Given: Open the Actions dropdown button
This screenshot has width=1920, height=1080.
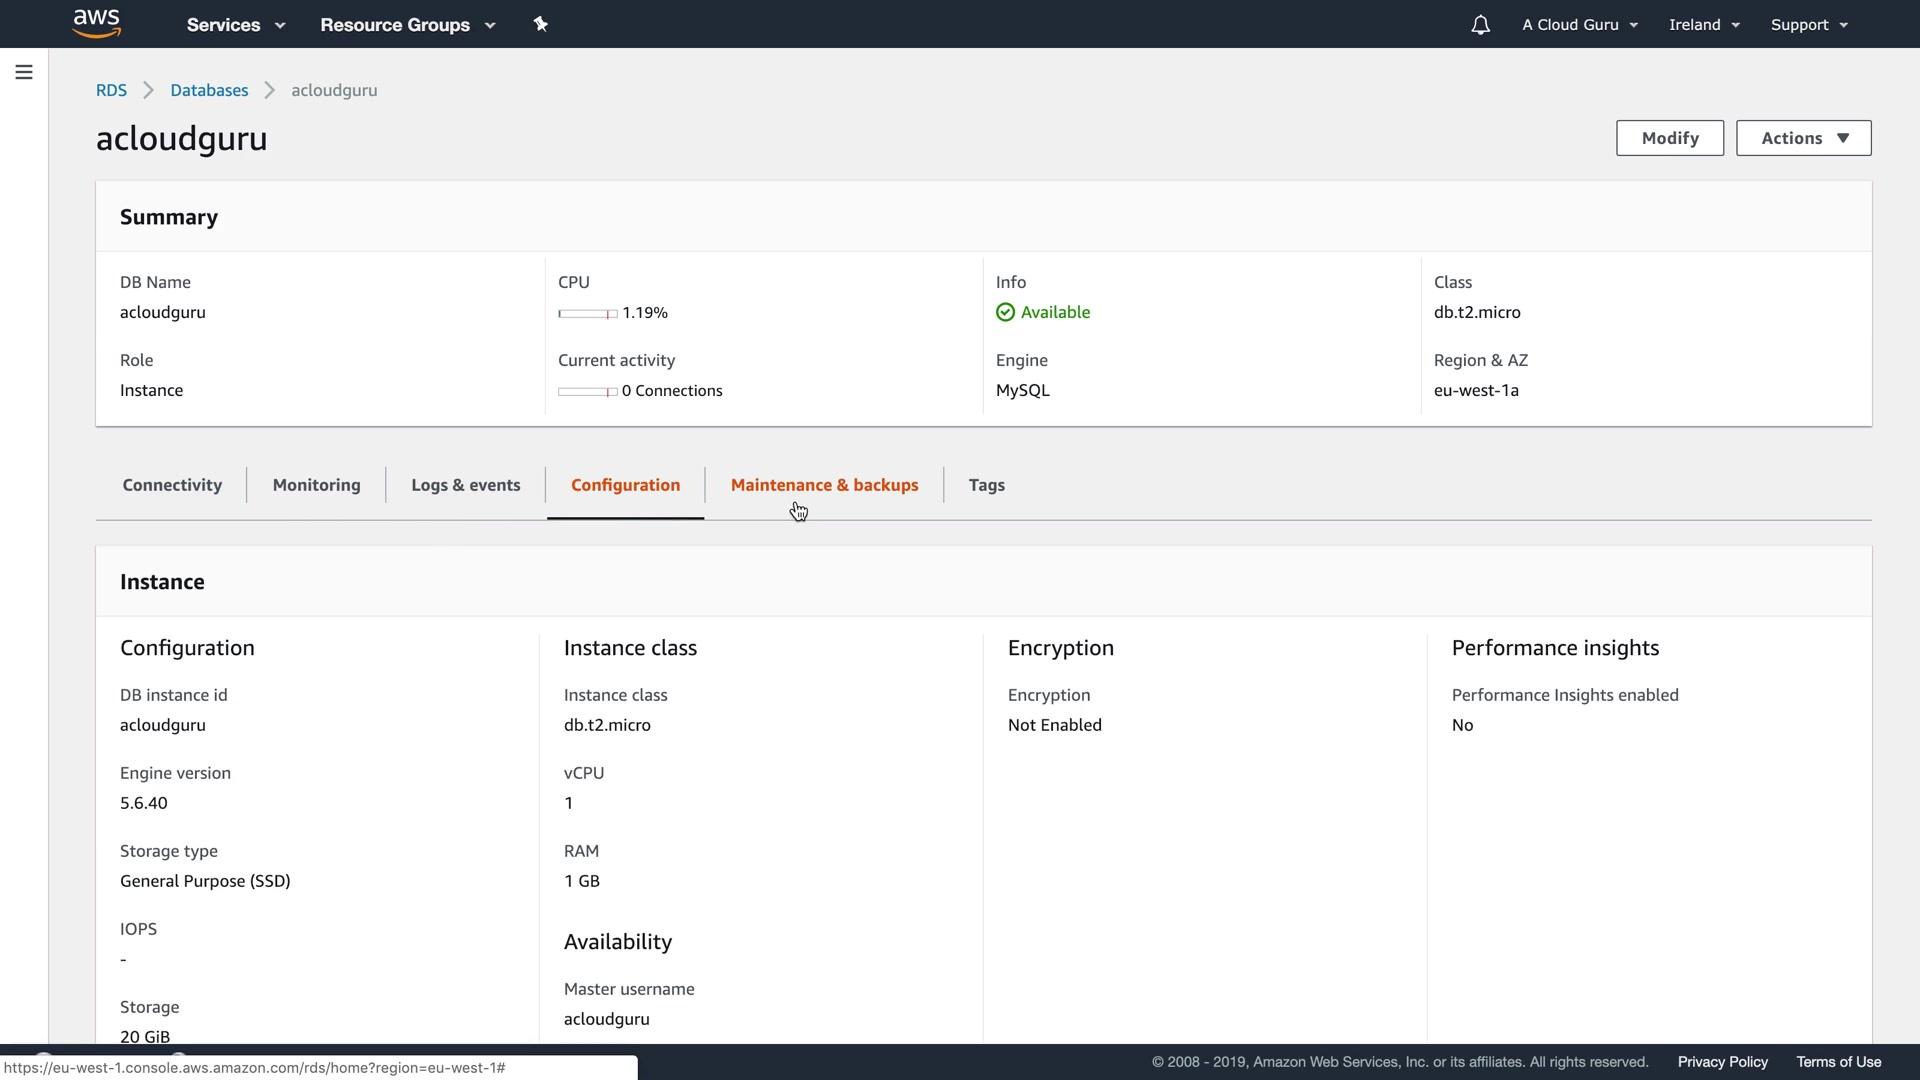Looking at the screenshot, I should coord(1803,138).
